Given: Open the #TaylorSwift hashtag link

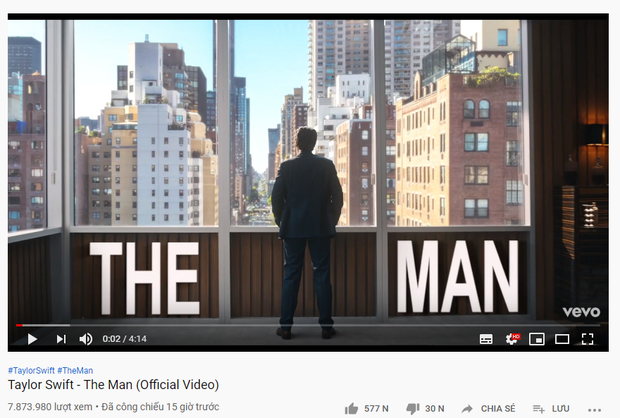Looking at the screenshot, I should pyautogui.click(x=31, y=371).
